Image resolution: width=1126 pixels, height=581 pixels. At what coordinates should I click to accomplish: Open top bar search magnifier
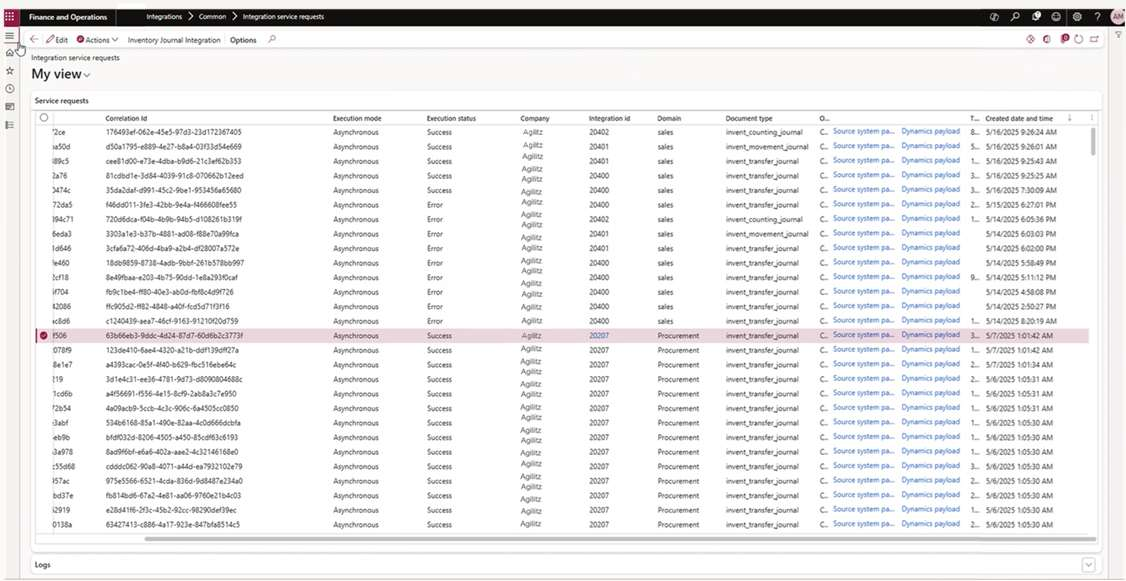pos(1015,17)
